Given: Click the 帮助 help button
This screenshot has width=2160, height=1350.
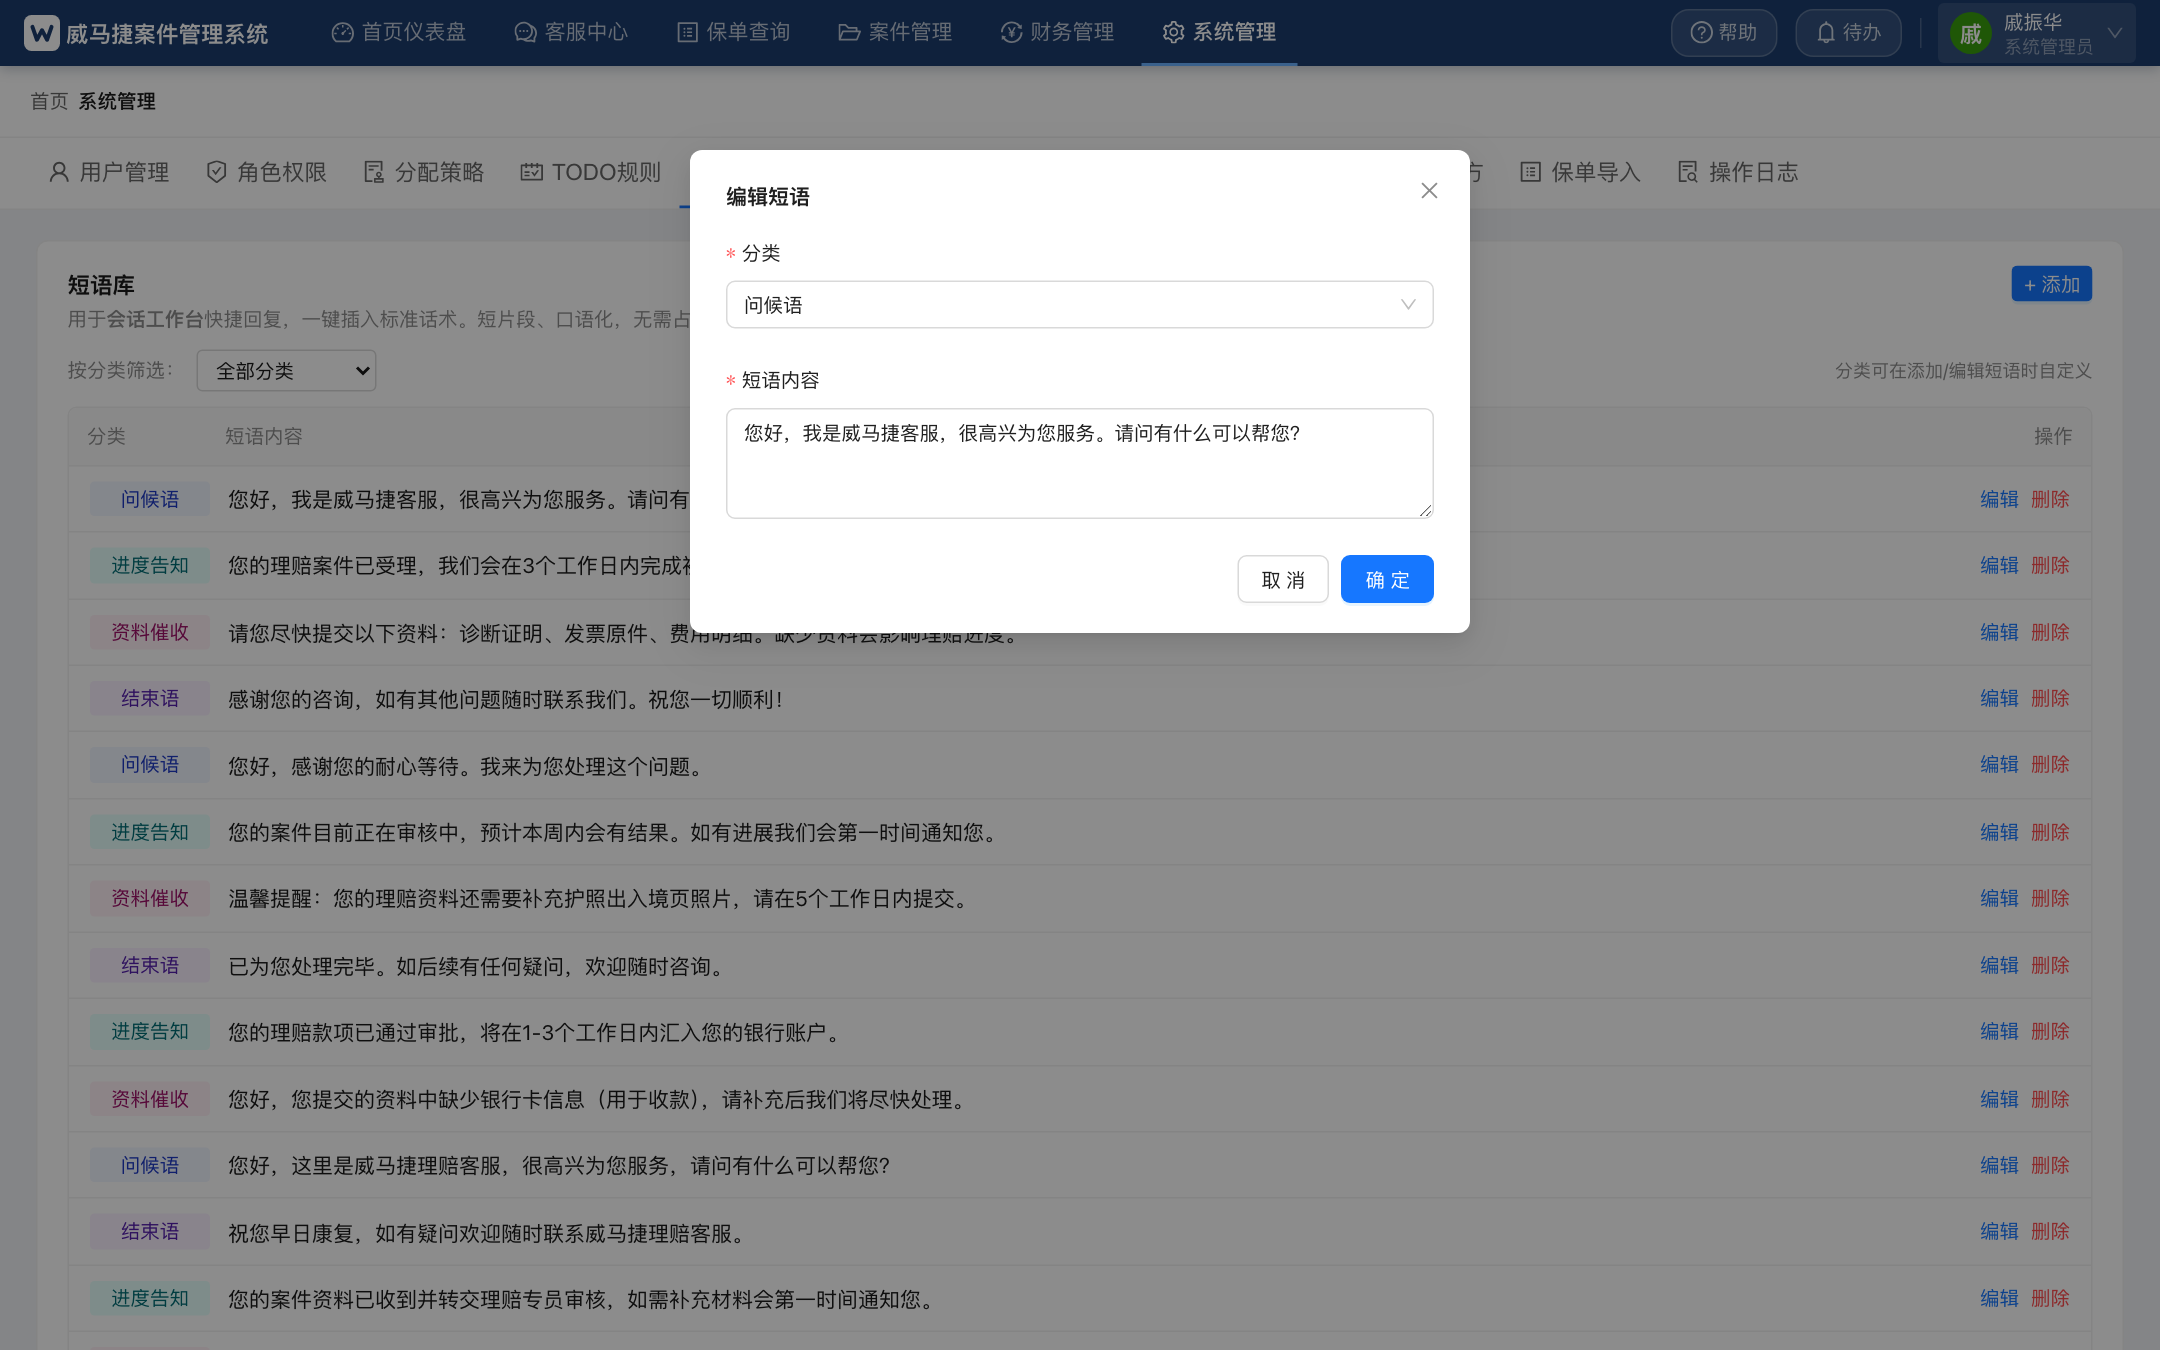Looking at the screenshot, I should (1724, 33).
